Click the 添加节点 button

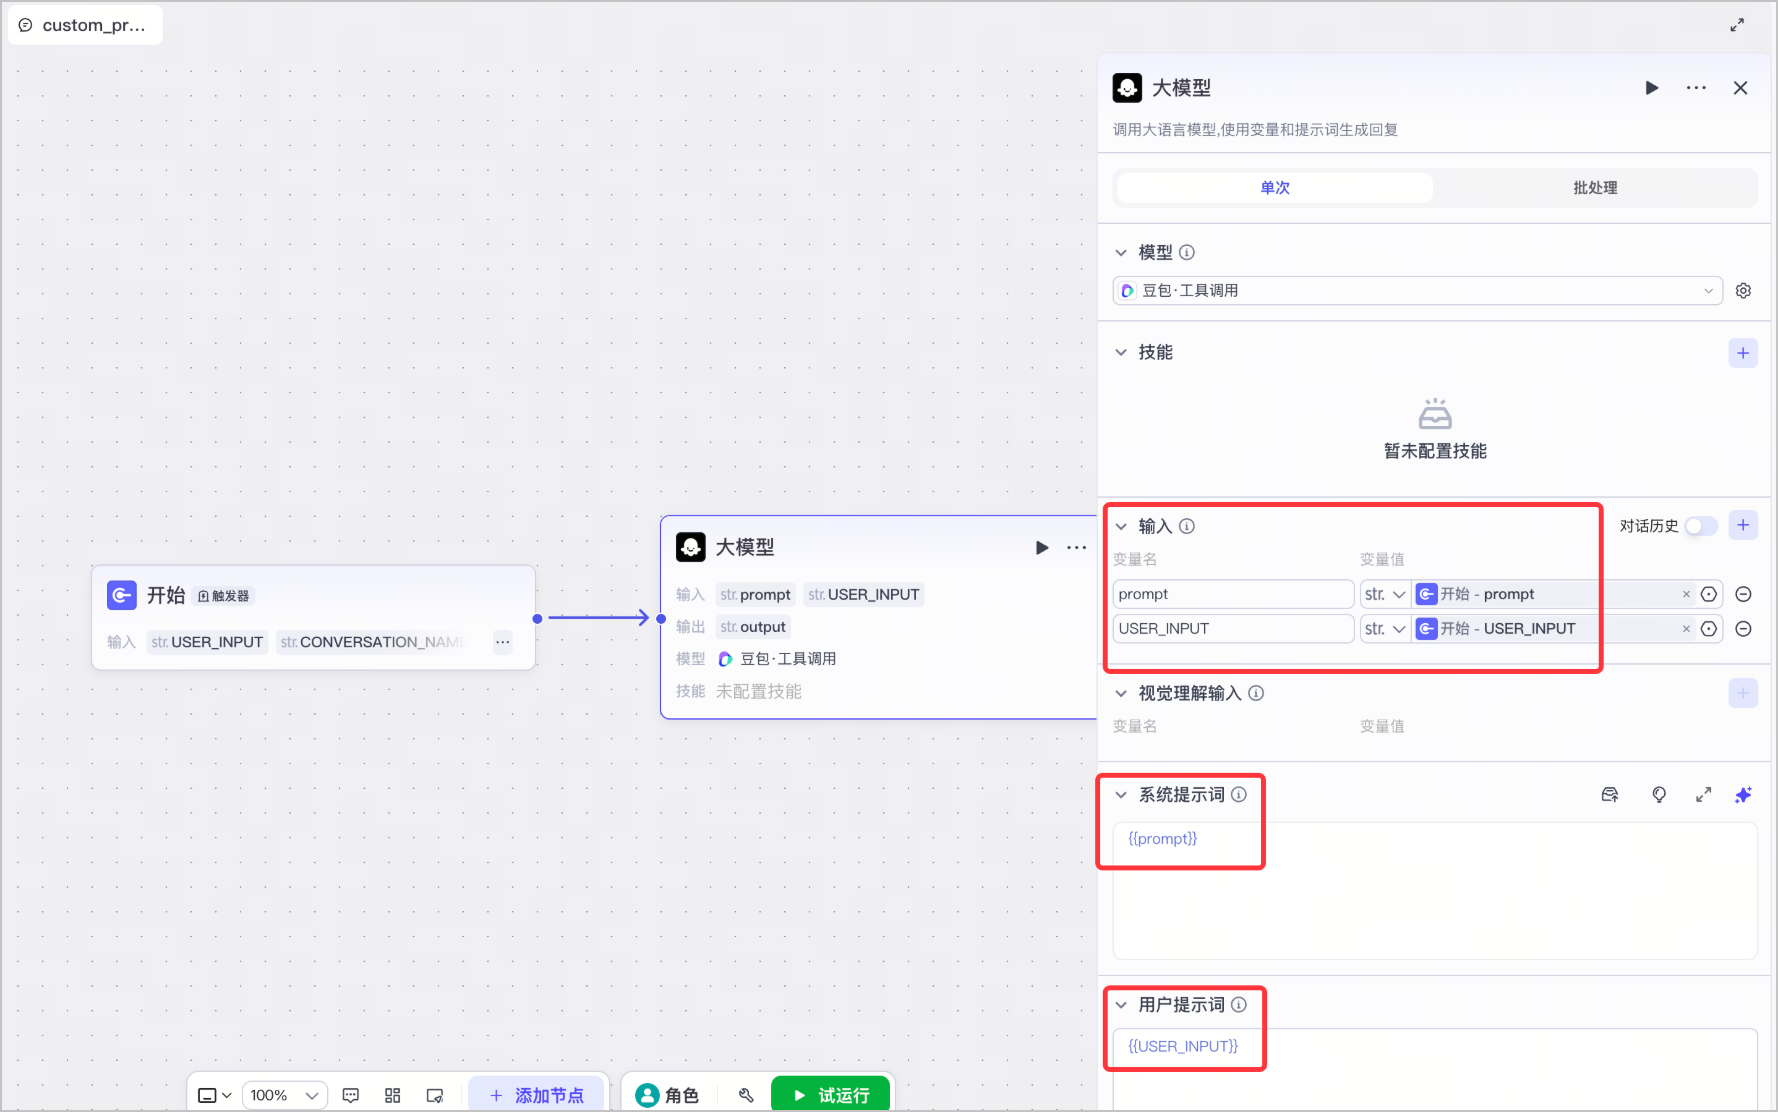pos(537,1095)
